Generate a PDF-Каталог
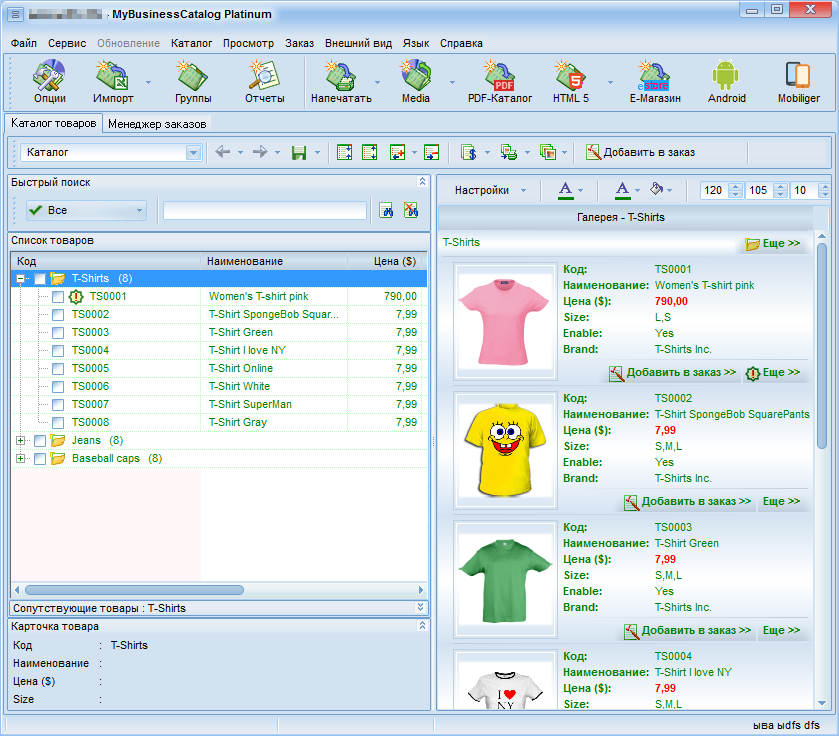This screenshot has width=839, height=736. pyautogui.click(x=500, y=81)
